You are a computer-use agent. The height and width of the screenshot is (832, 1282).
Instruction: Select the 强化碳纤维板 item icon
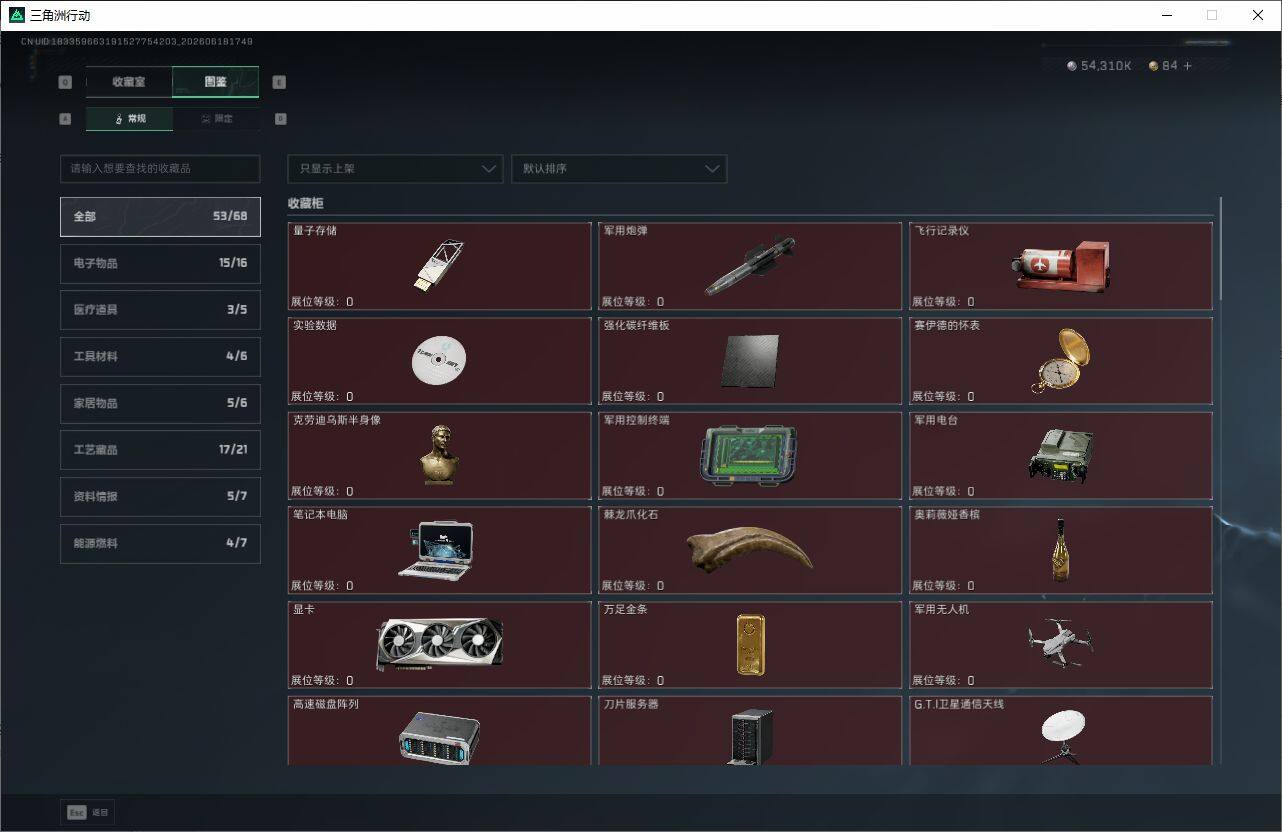[750, 360]
